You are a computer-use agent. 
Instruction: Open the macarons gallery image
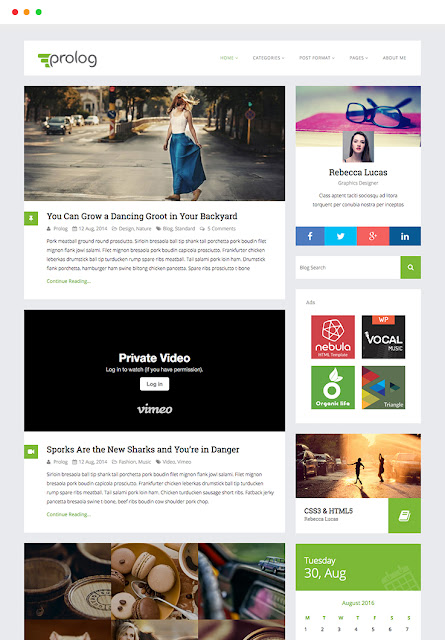point(154,581)
